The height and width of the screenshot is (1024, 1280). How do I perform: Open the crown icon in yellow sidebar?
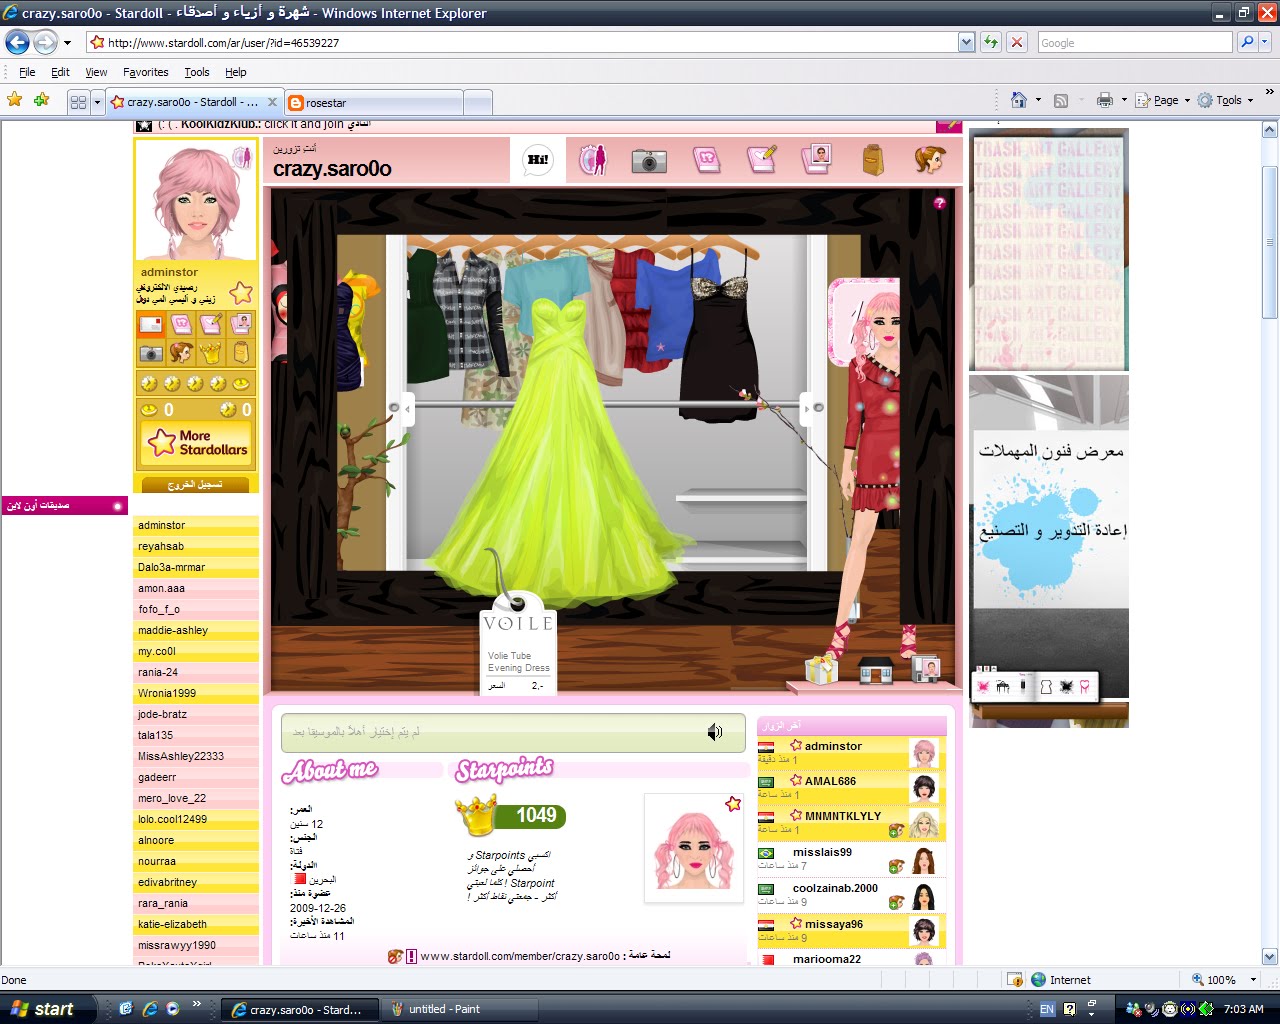pos(211,353)
